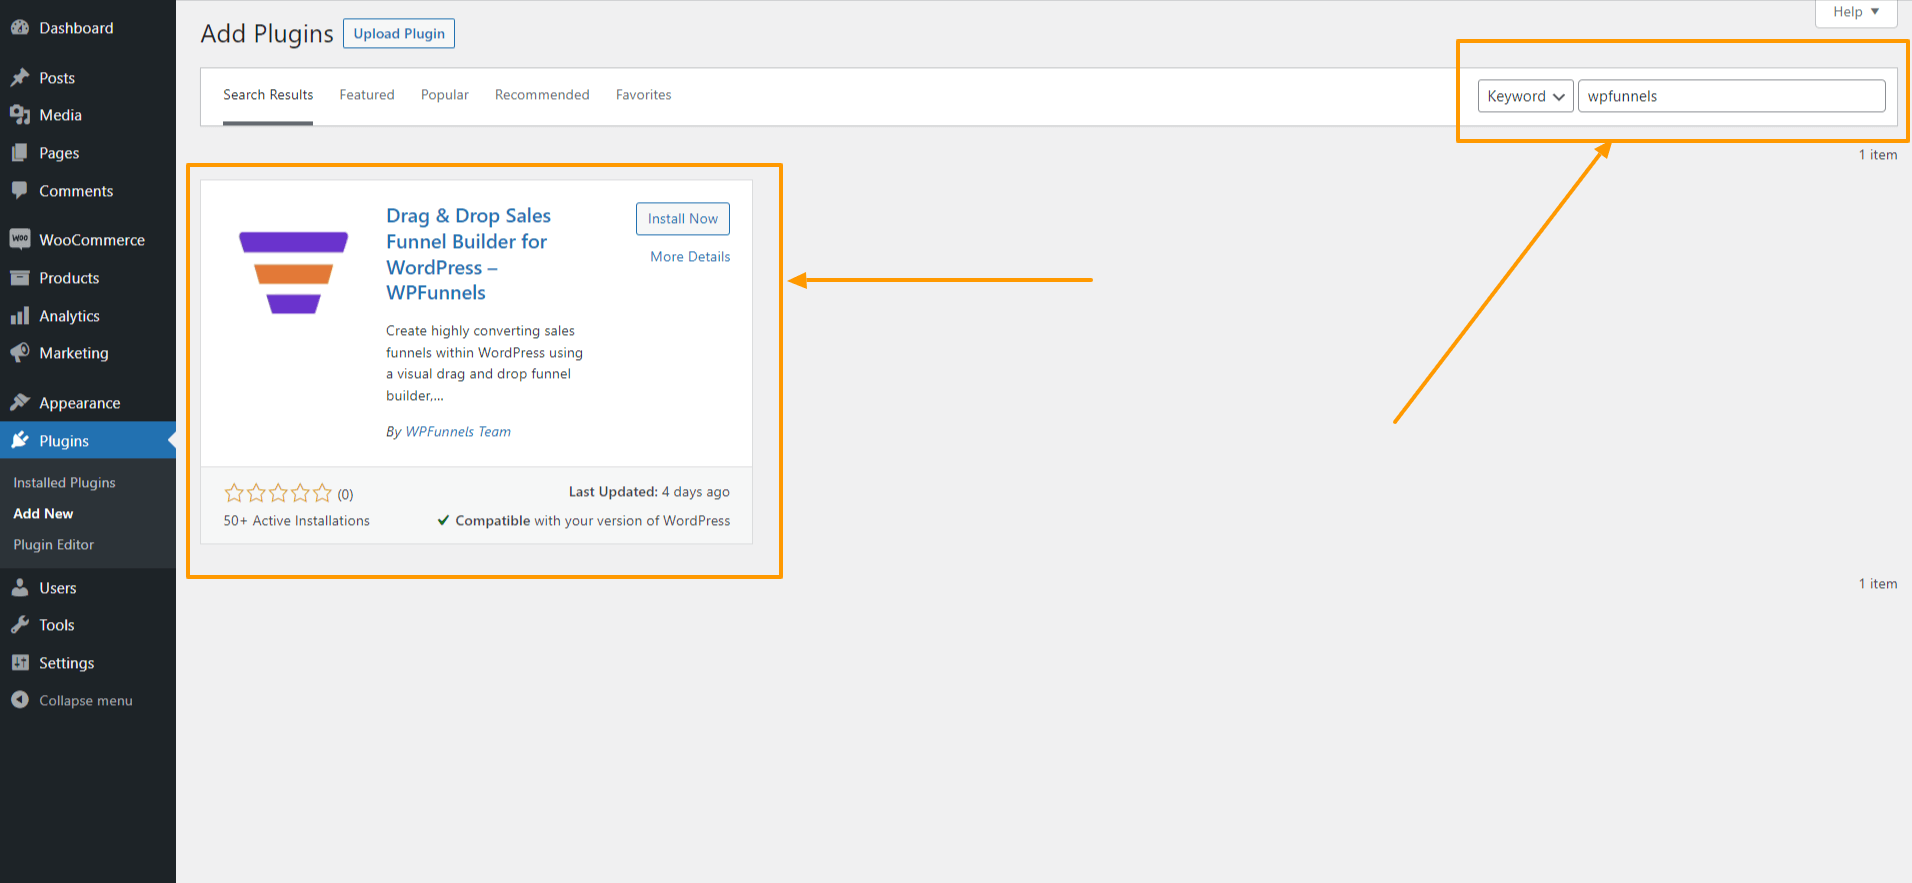Click the 50+ Active Installations text
1912x883 pixels.
pyautogui.click(x=297, y=520)
